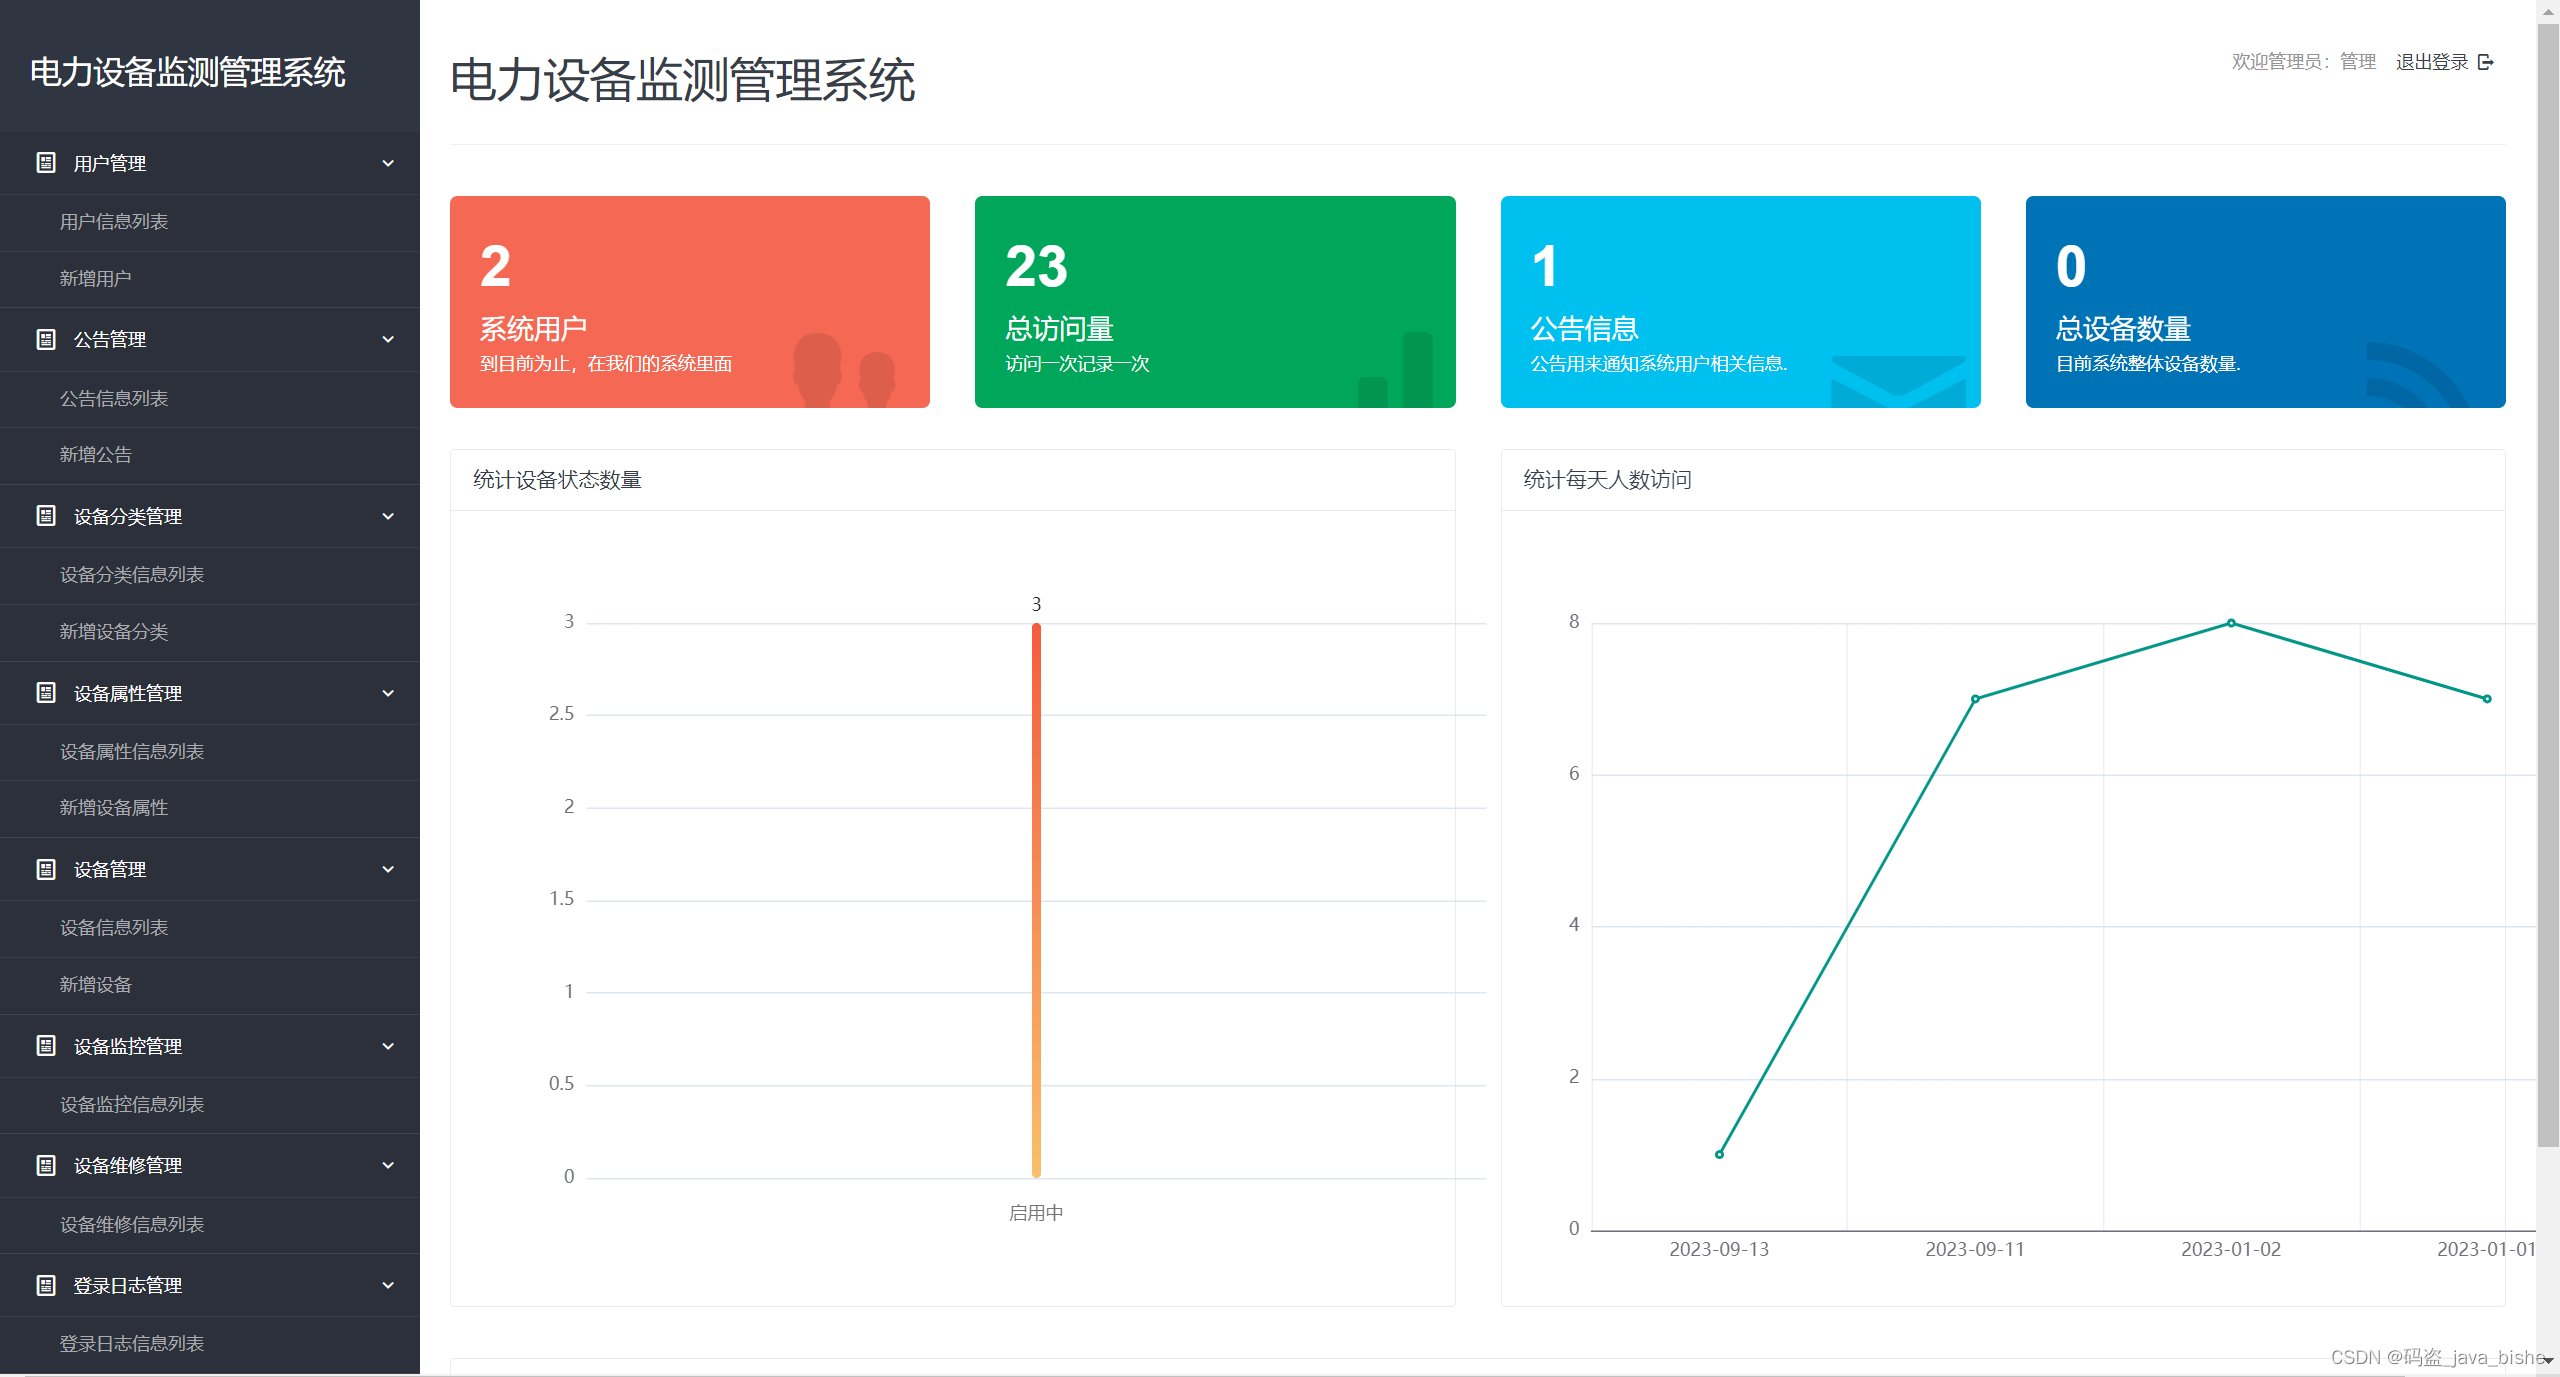The width and height of the screenshot is (2560, 1377).
Task: Click the 设备监控管理 list icon
Action: click(46, 1046)
